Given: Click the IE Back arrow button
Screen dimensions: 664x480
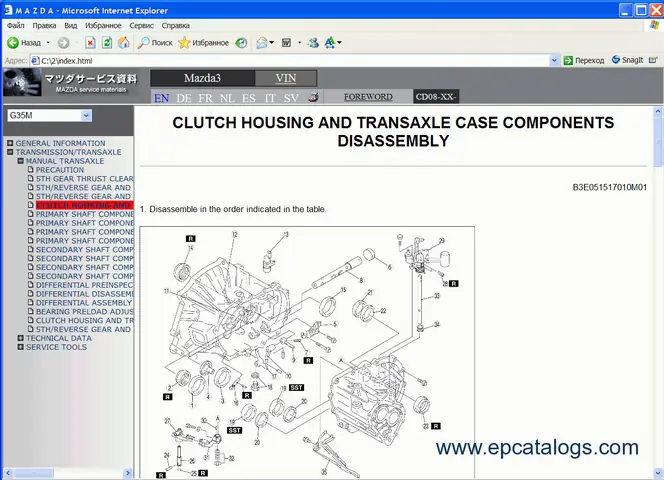Looking at the screenshot, I should pyautogui.click(x=14, y=43).
